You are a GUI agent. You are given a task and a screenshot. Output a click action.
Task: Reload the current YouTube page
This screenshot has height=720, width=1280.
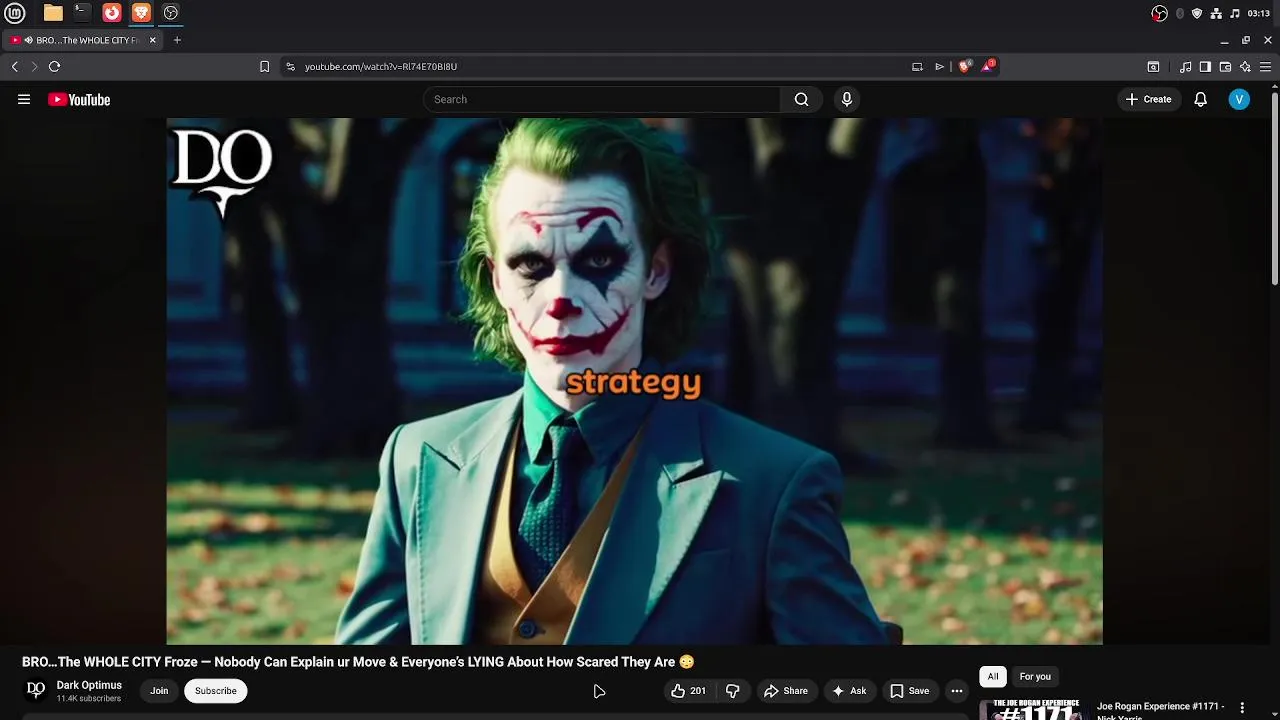pyautogui.click(x=54, y=66)
